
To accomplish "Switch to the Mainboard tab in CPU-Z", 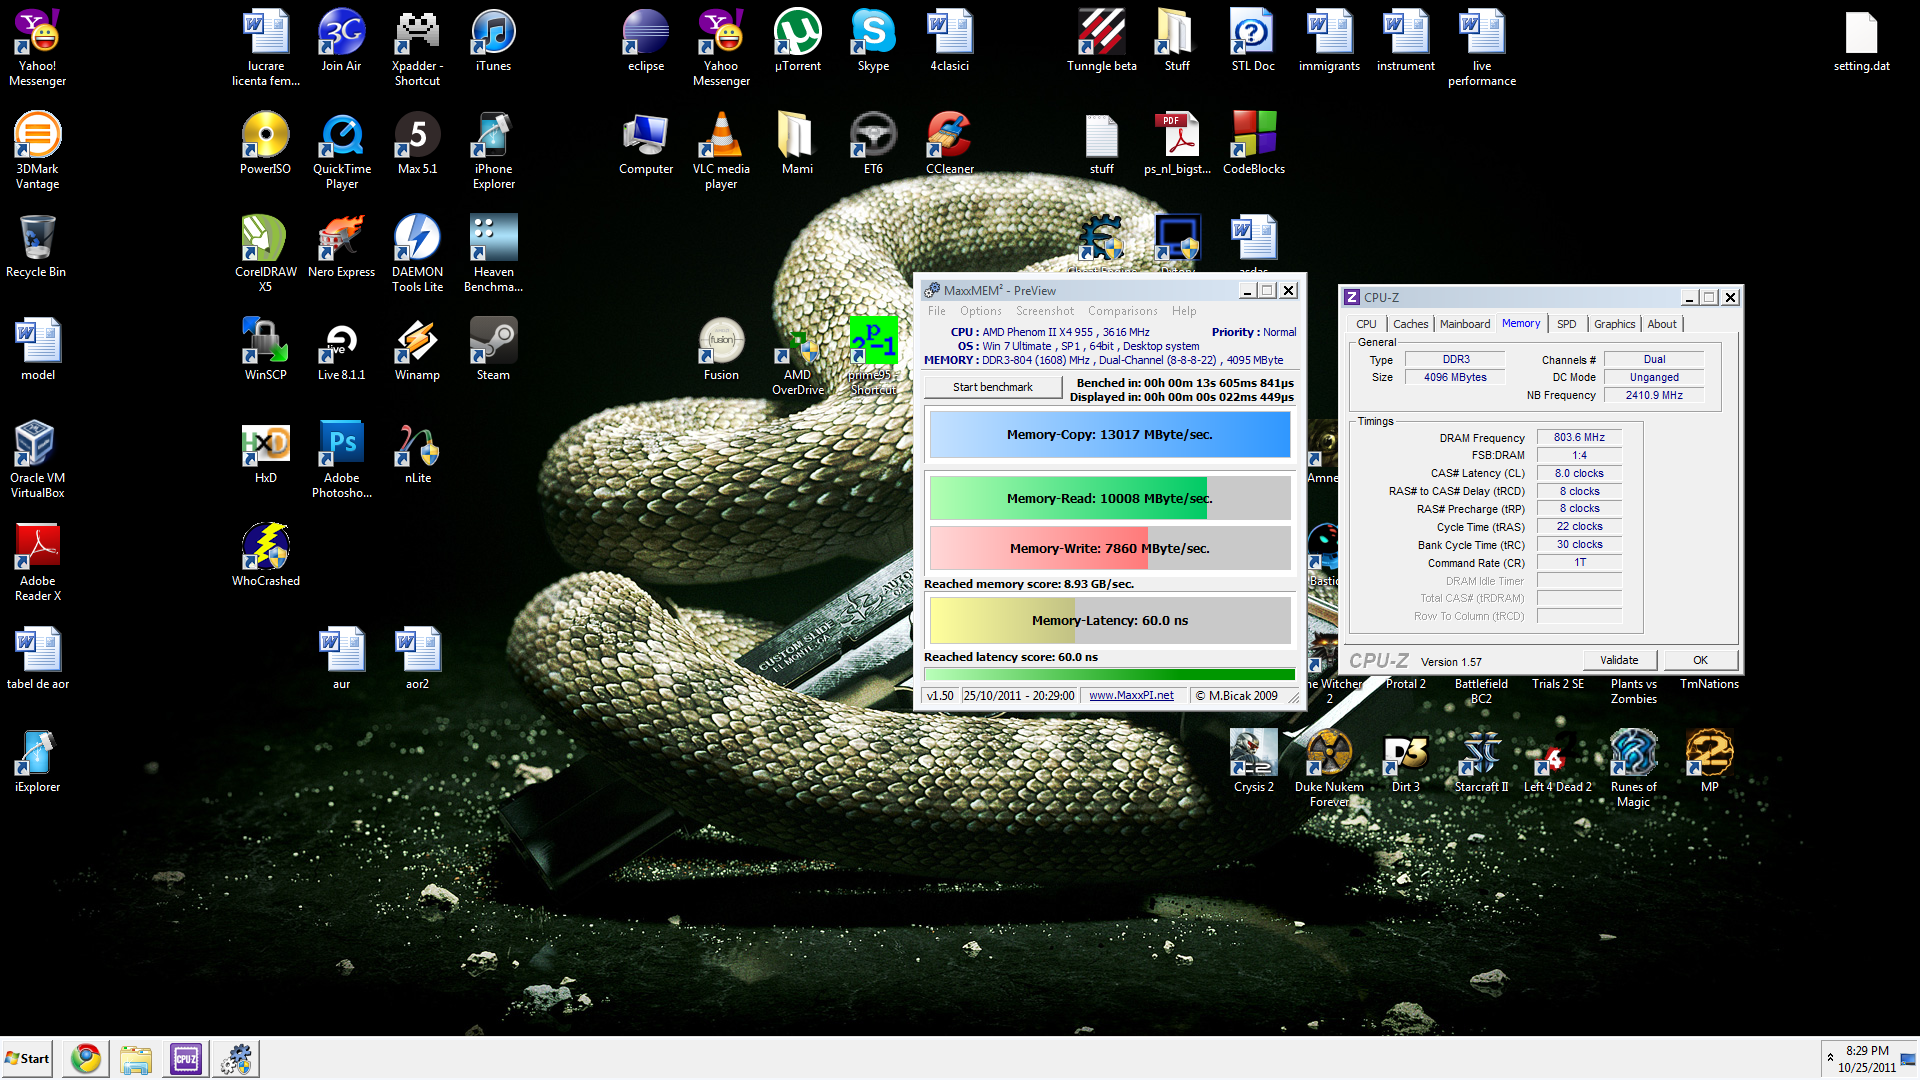I will (x=1464, y=324).
